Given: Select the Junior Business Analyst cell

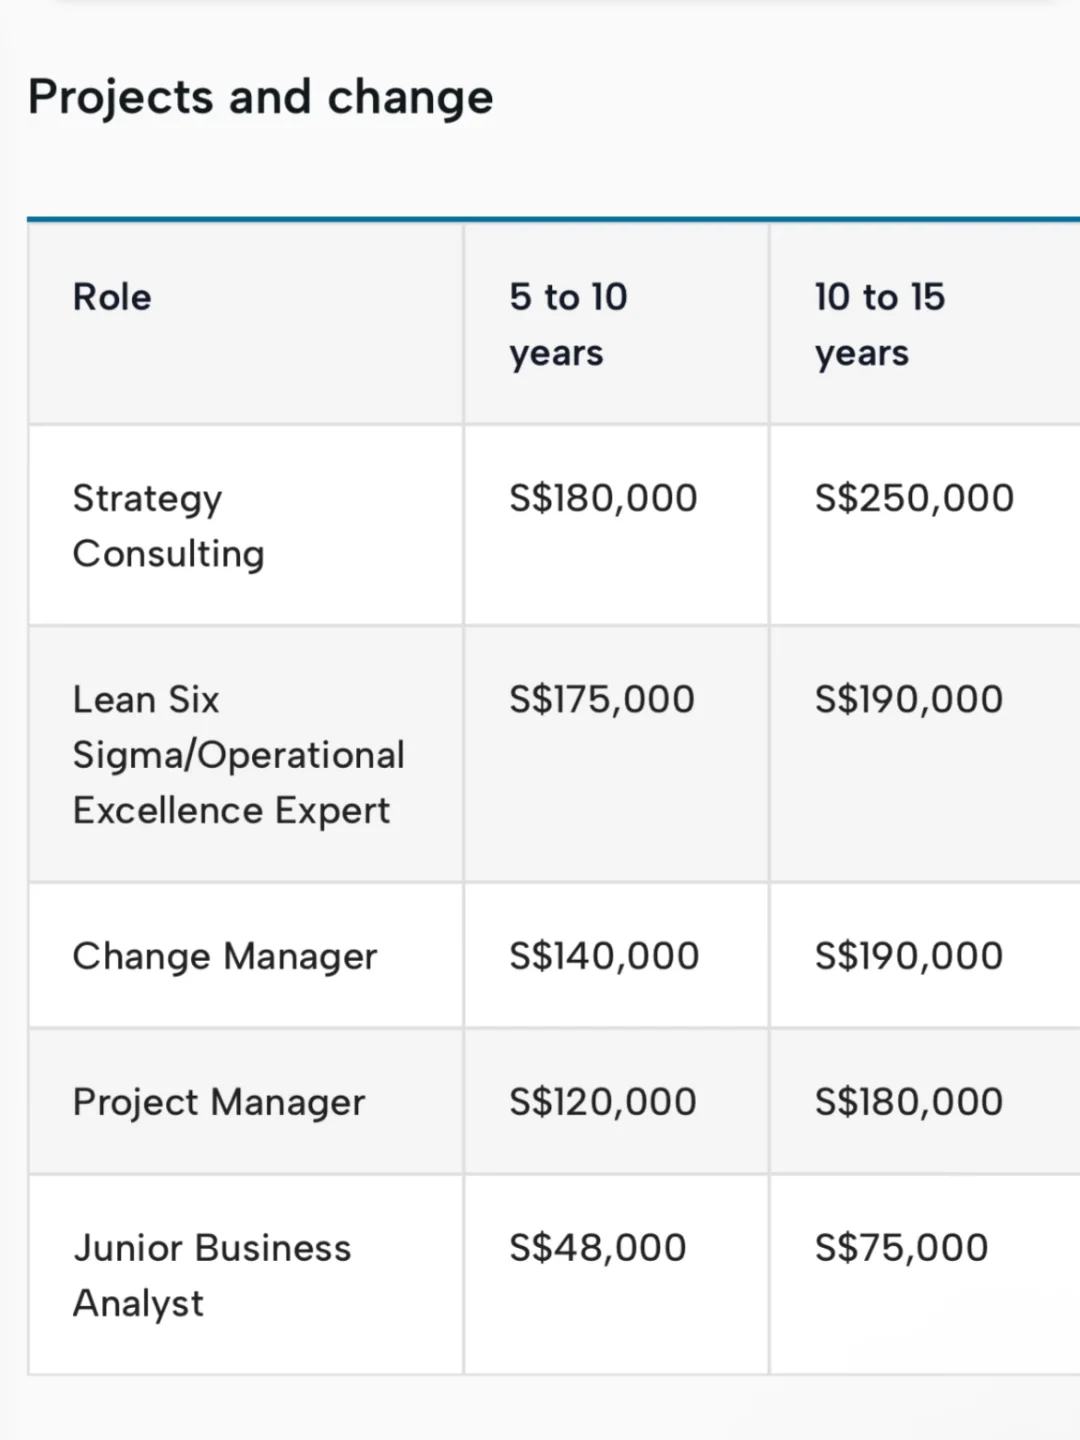Looking at the screenshot, I should 212,1275.
